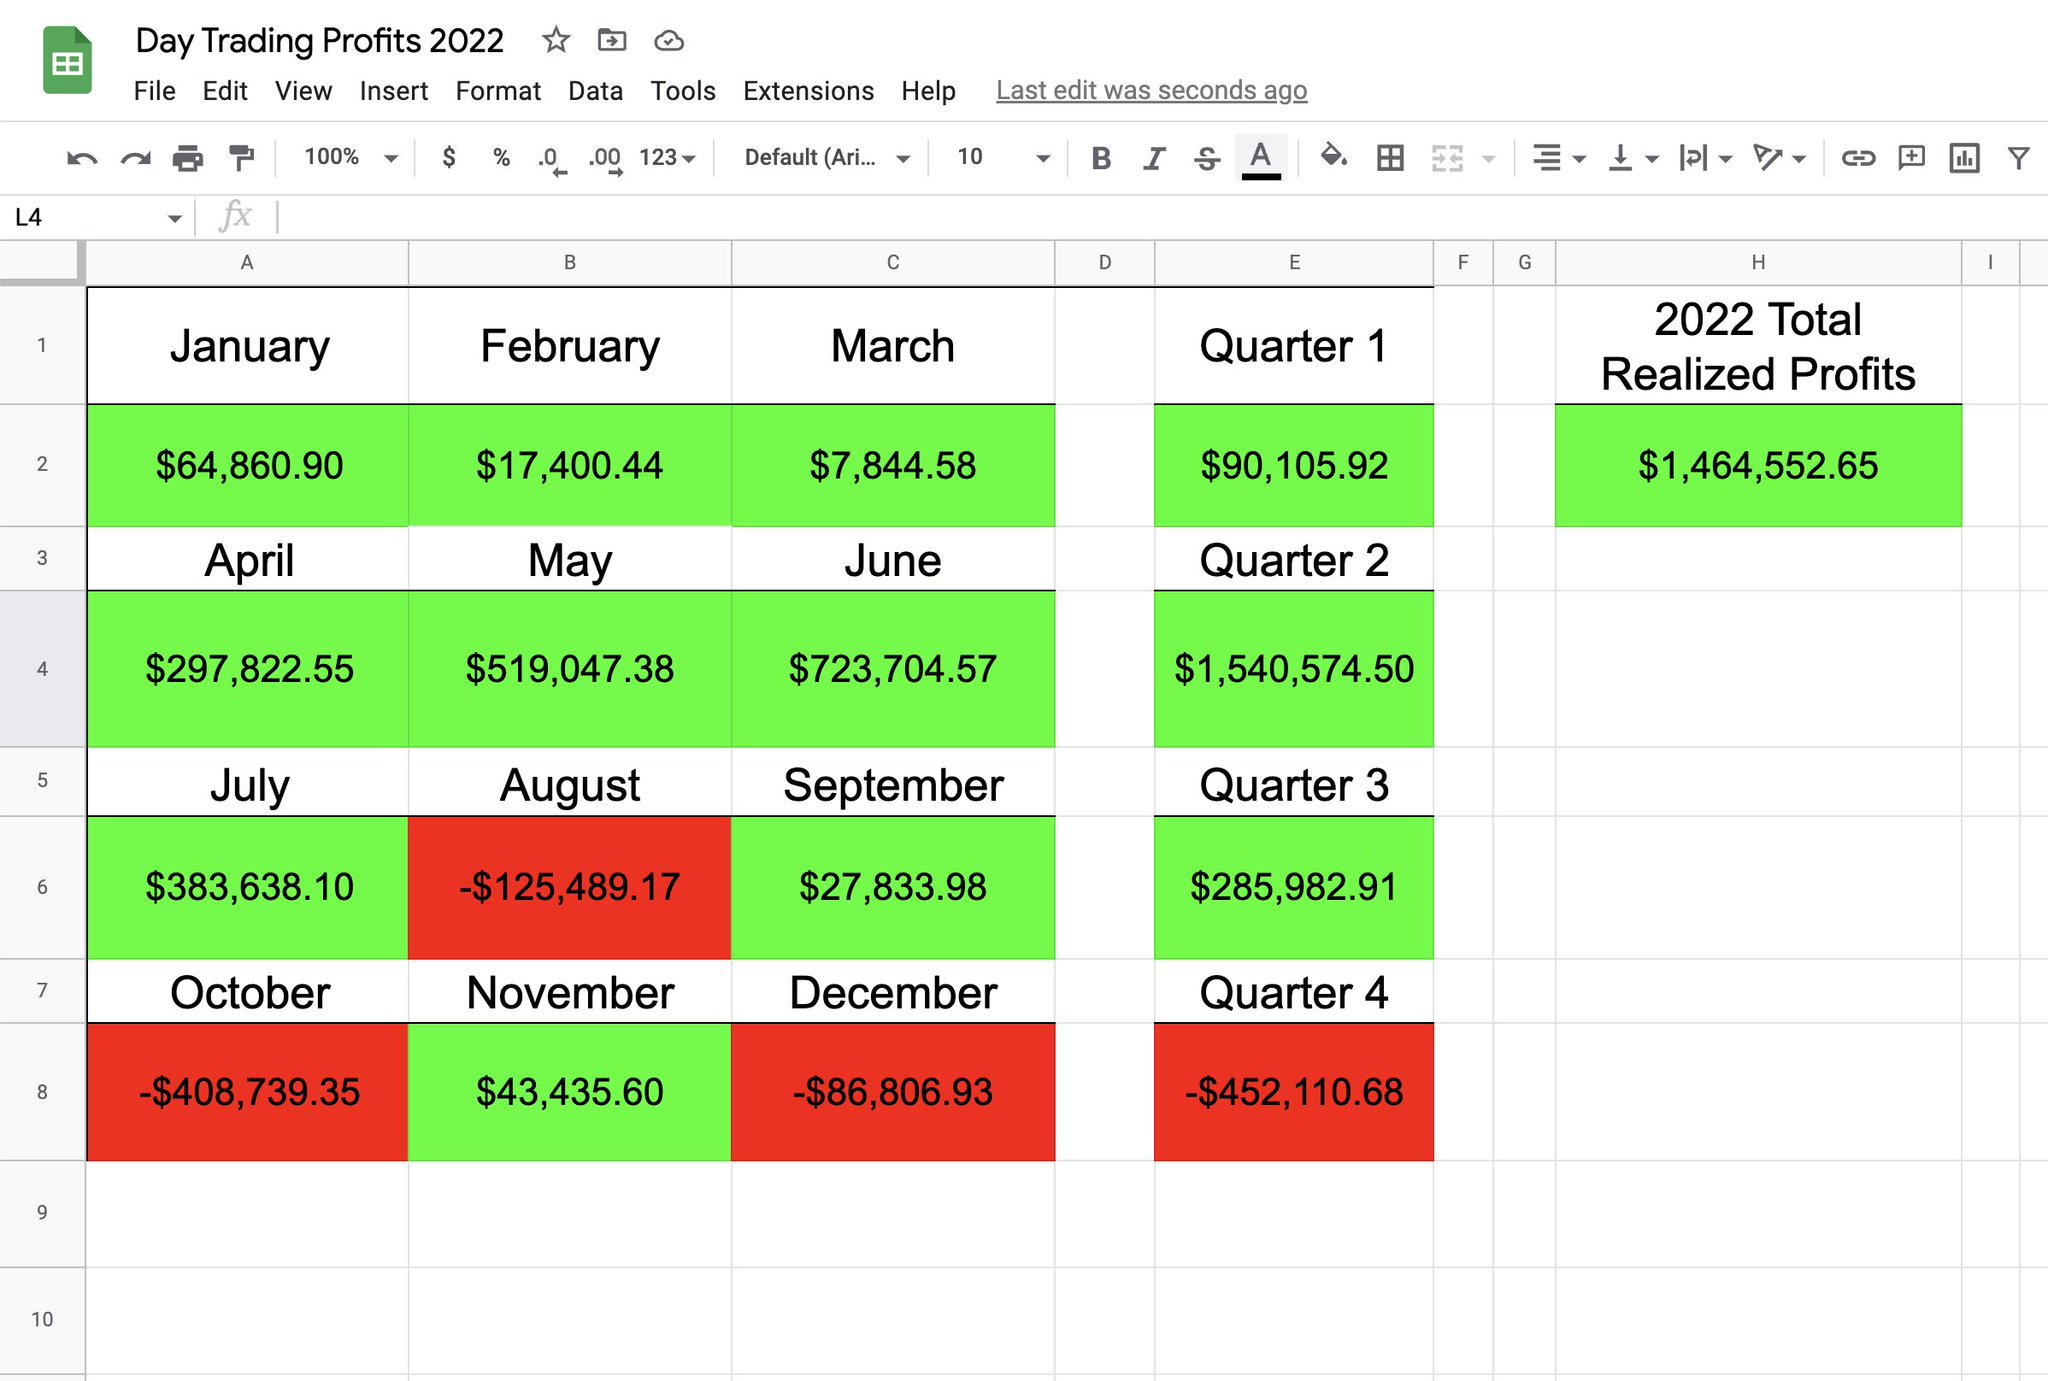Open the Format menu
This screenshot has height=1381, width=2048.
pos(497,91)
